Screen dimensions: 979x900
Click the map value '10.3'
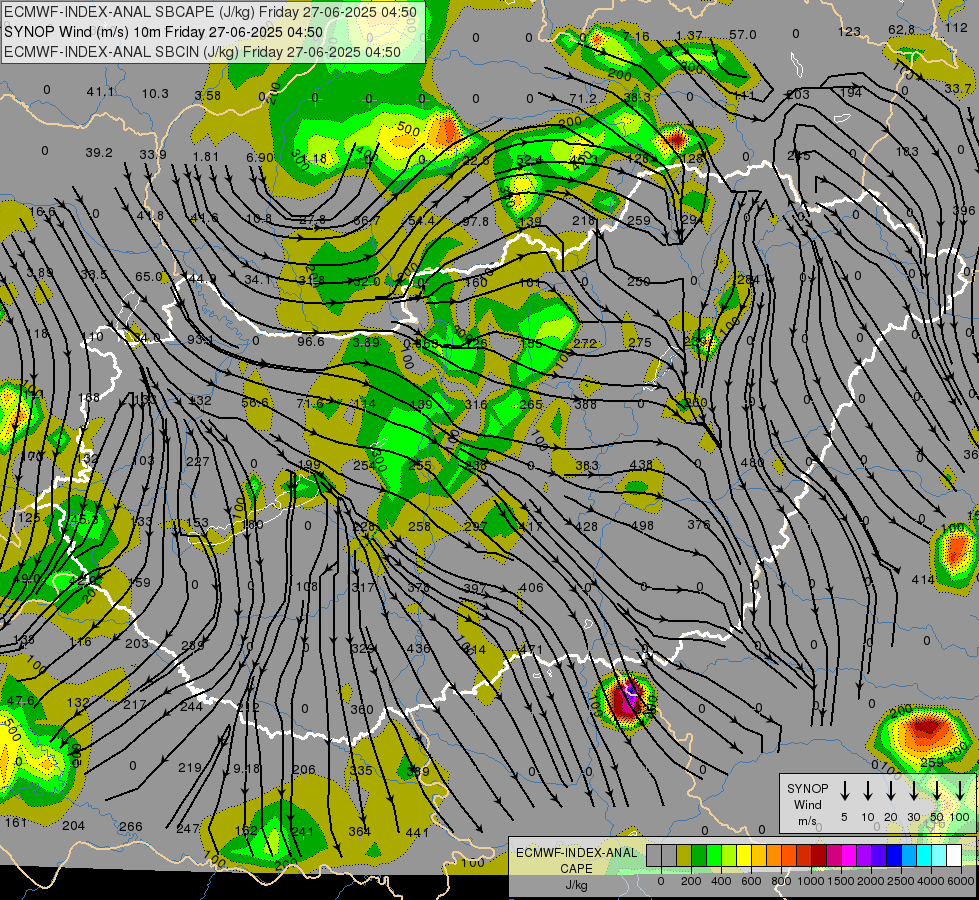coord(155,94)
